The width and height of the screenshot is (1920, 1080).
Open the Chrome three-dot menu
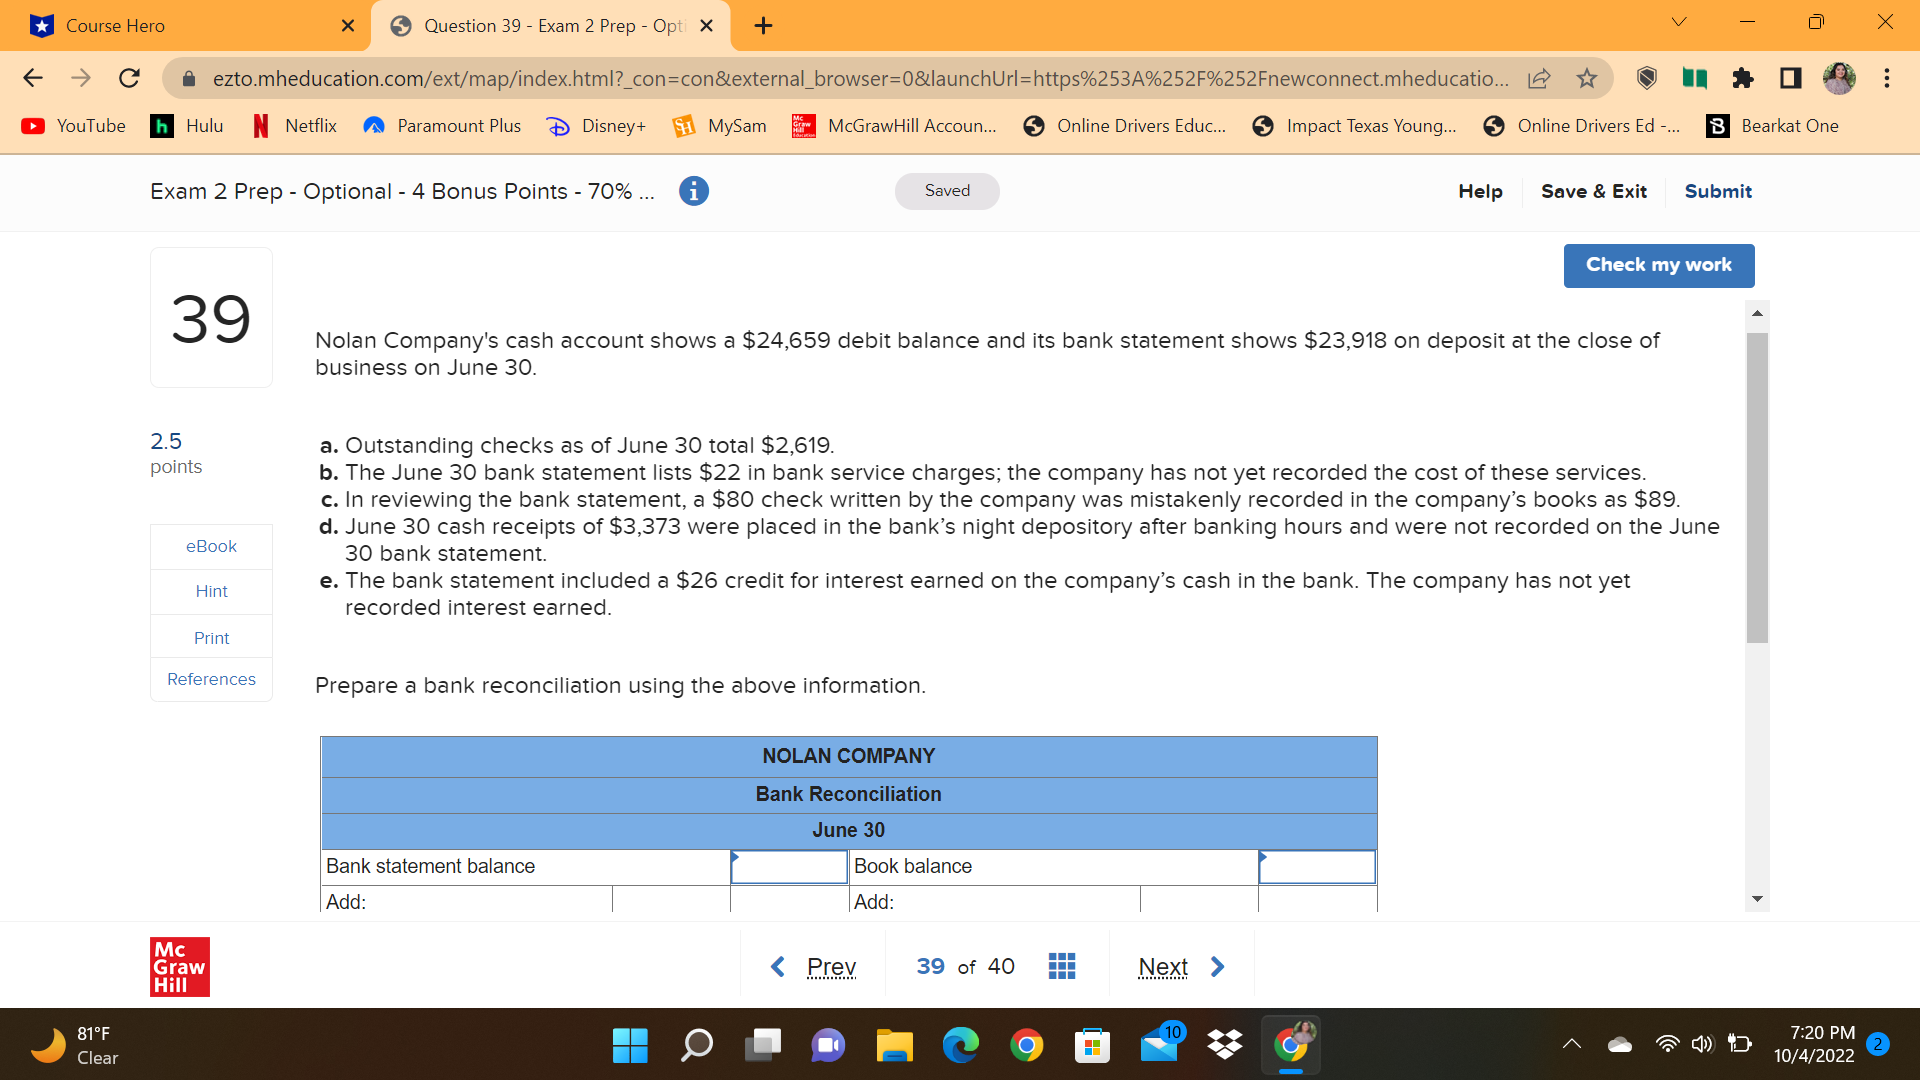[1887, 78]
